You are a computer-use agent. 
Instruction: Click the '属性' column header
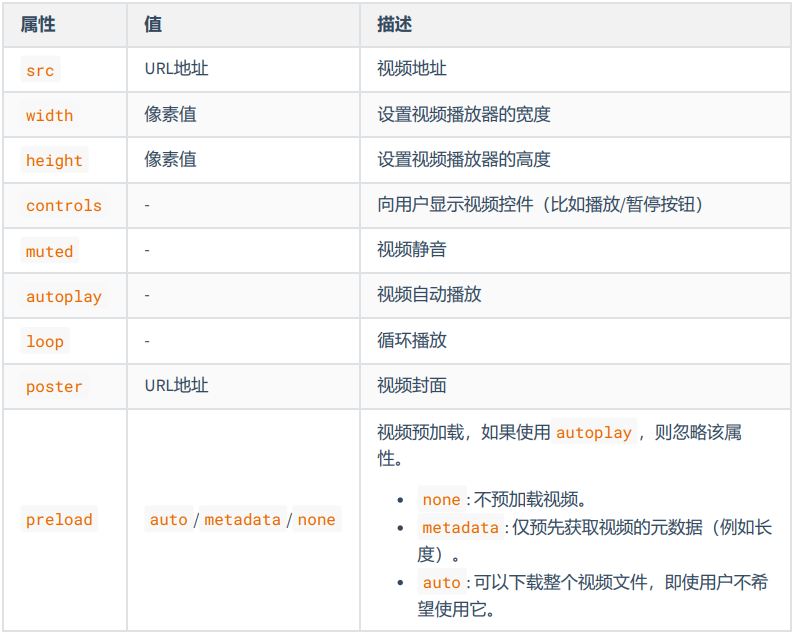point(37,24)
